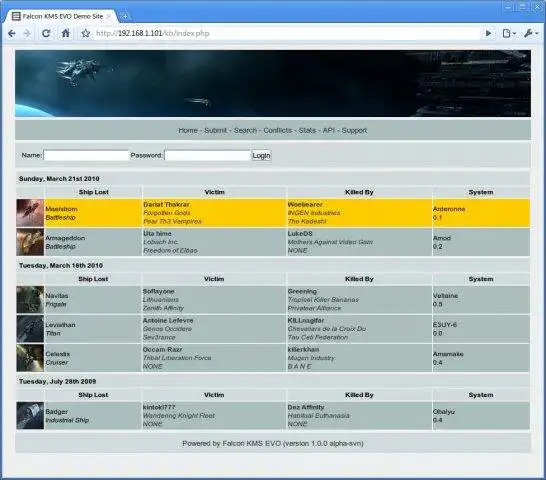Open the Maelstrom ship thumbnail
The height and width of the screenshot is (480, 546).
pyautogui.click(x=30, y=213)
